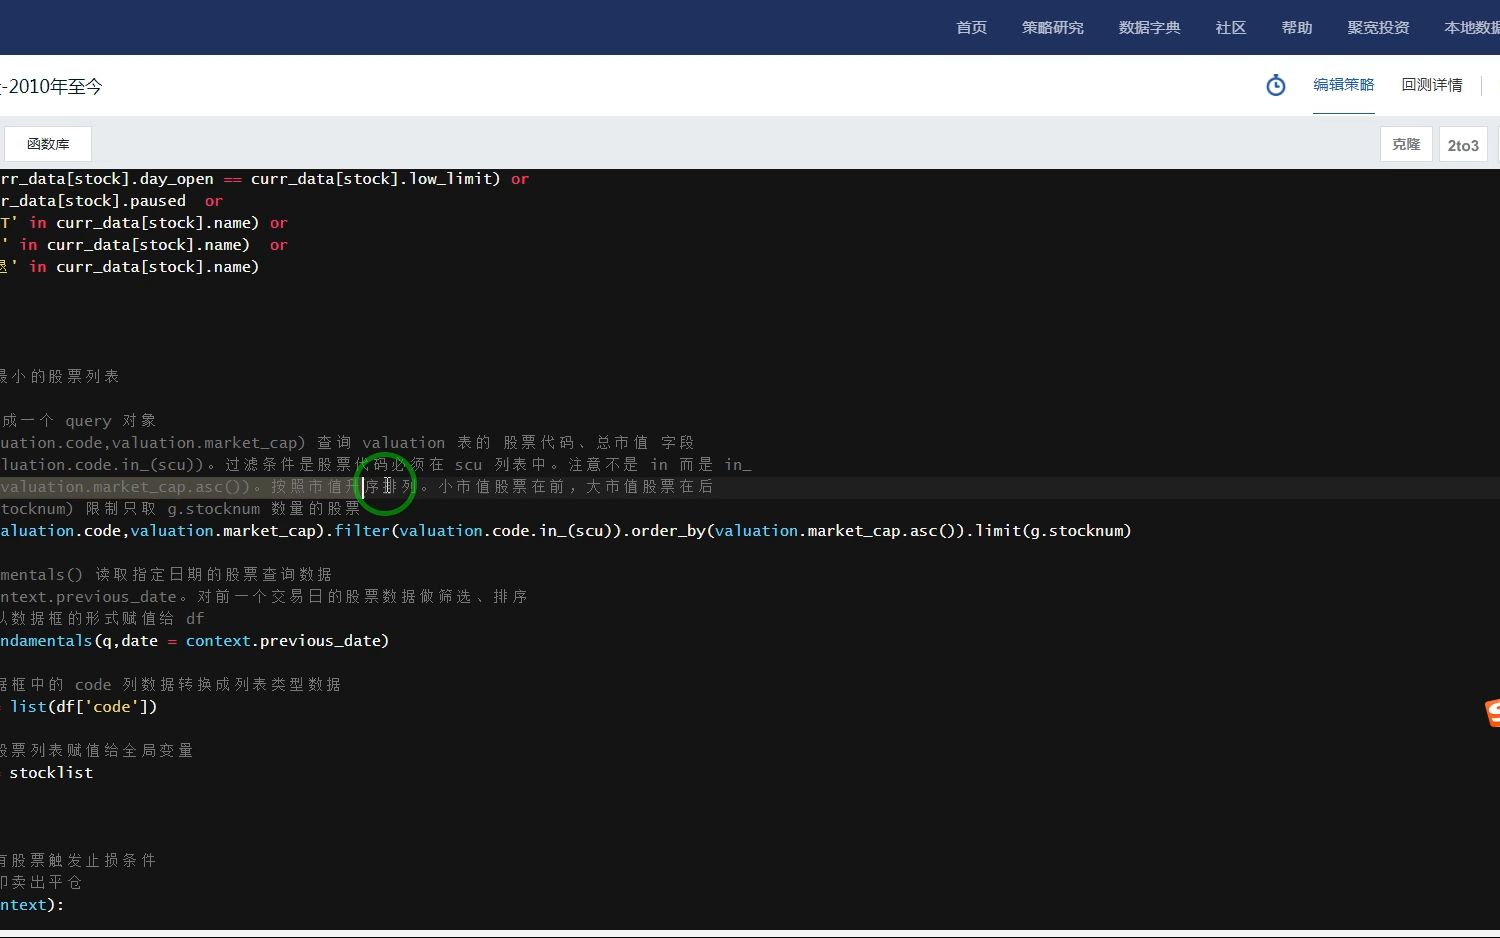The width and height of the screenshot is (1500, 938).
Task: Open the 策略研究 menu
Action: coord(1052,28)
